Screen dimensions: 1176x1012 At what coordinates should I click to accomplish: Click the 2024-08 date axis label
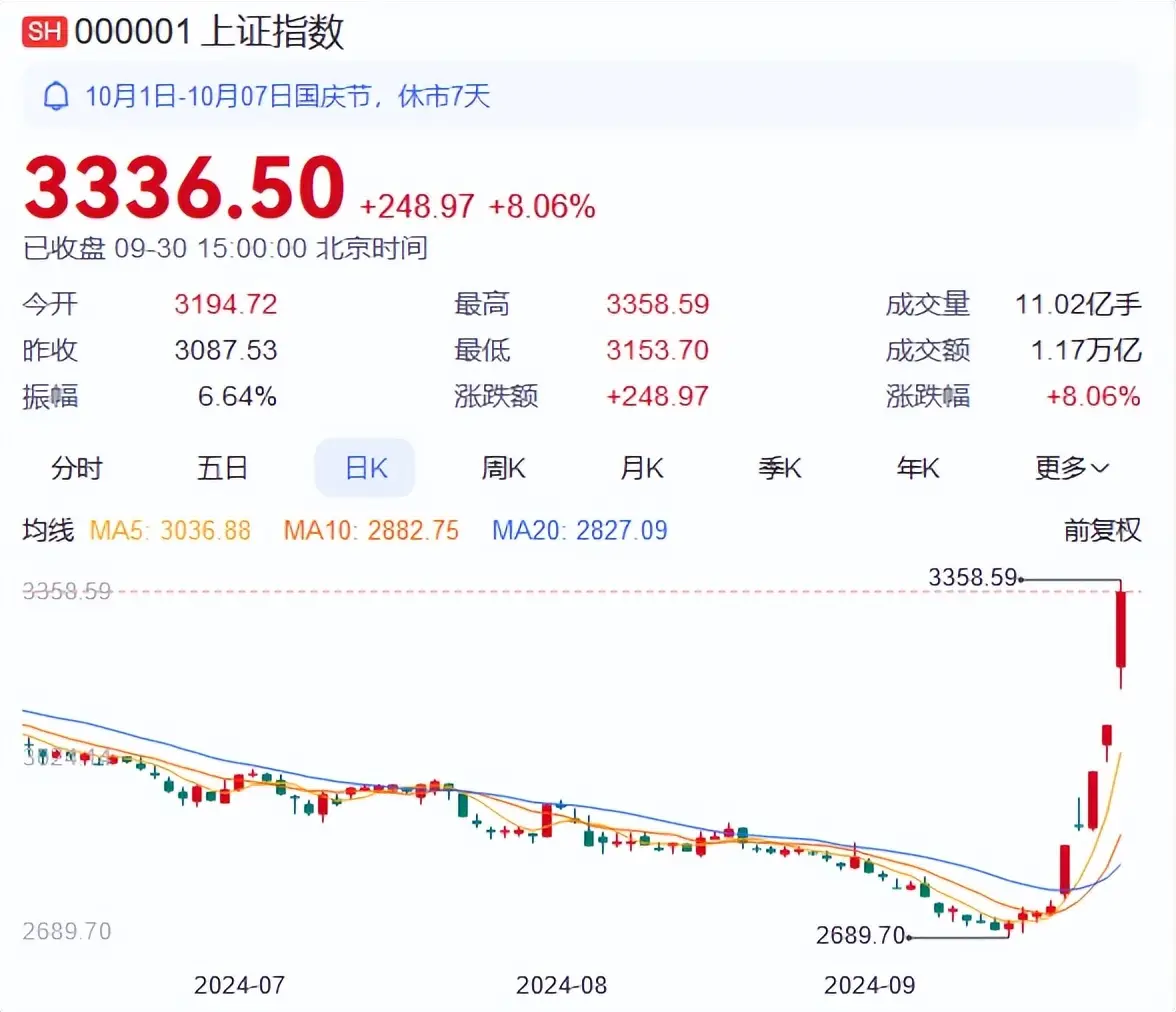pyautogui.click(x=561, y=985)
